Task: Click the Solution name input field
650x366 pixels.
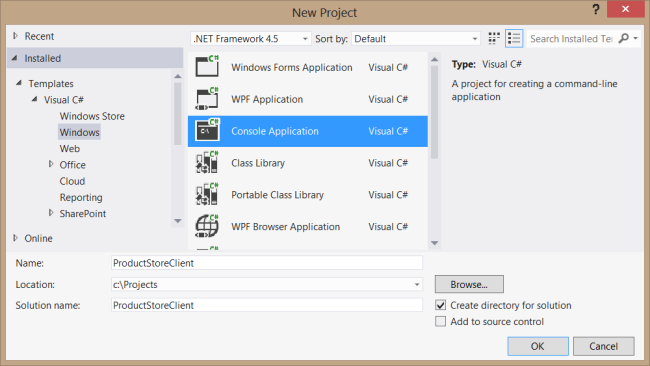Action: click(267, 305)
